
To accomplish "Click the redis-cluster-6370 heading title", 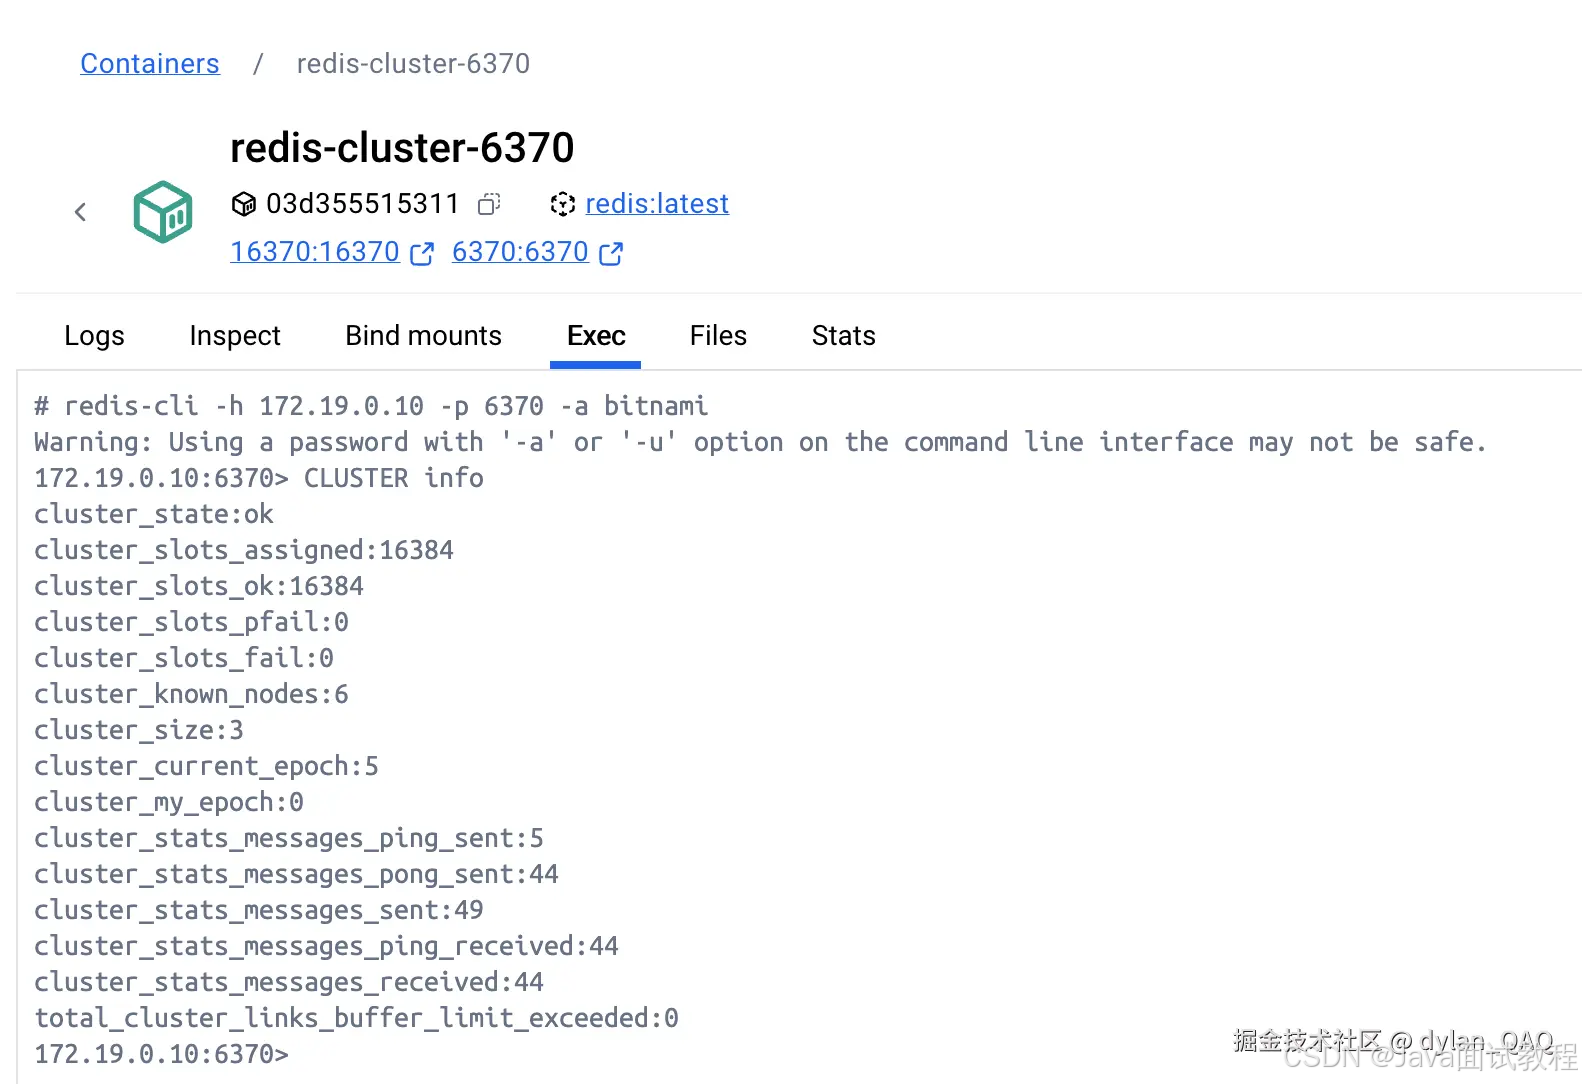I will 402,148.
